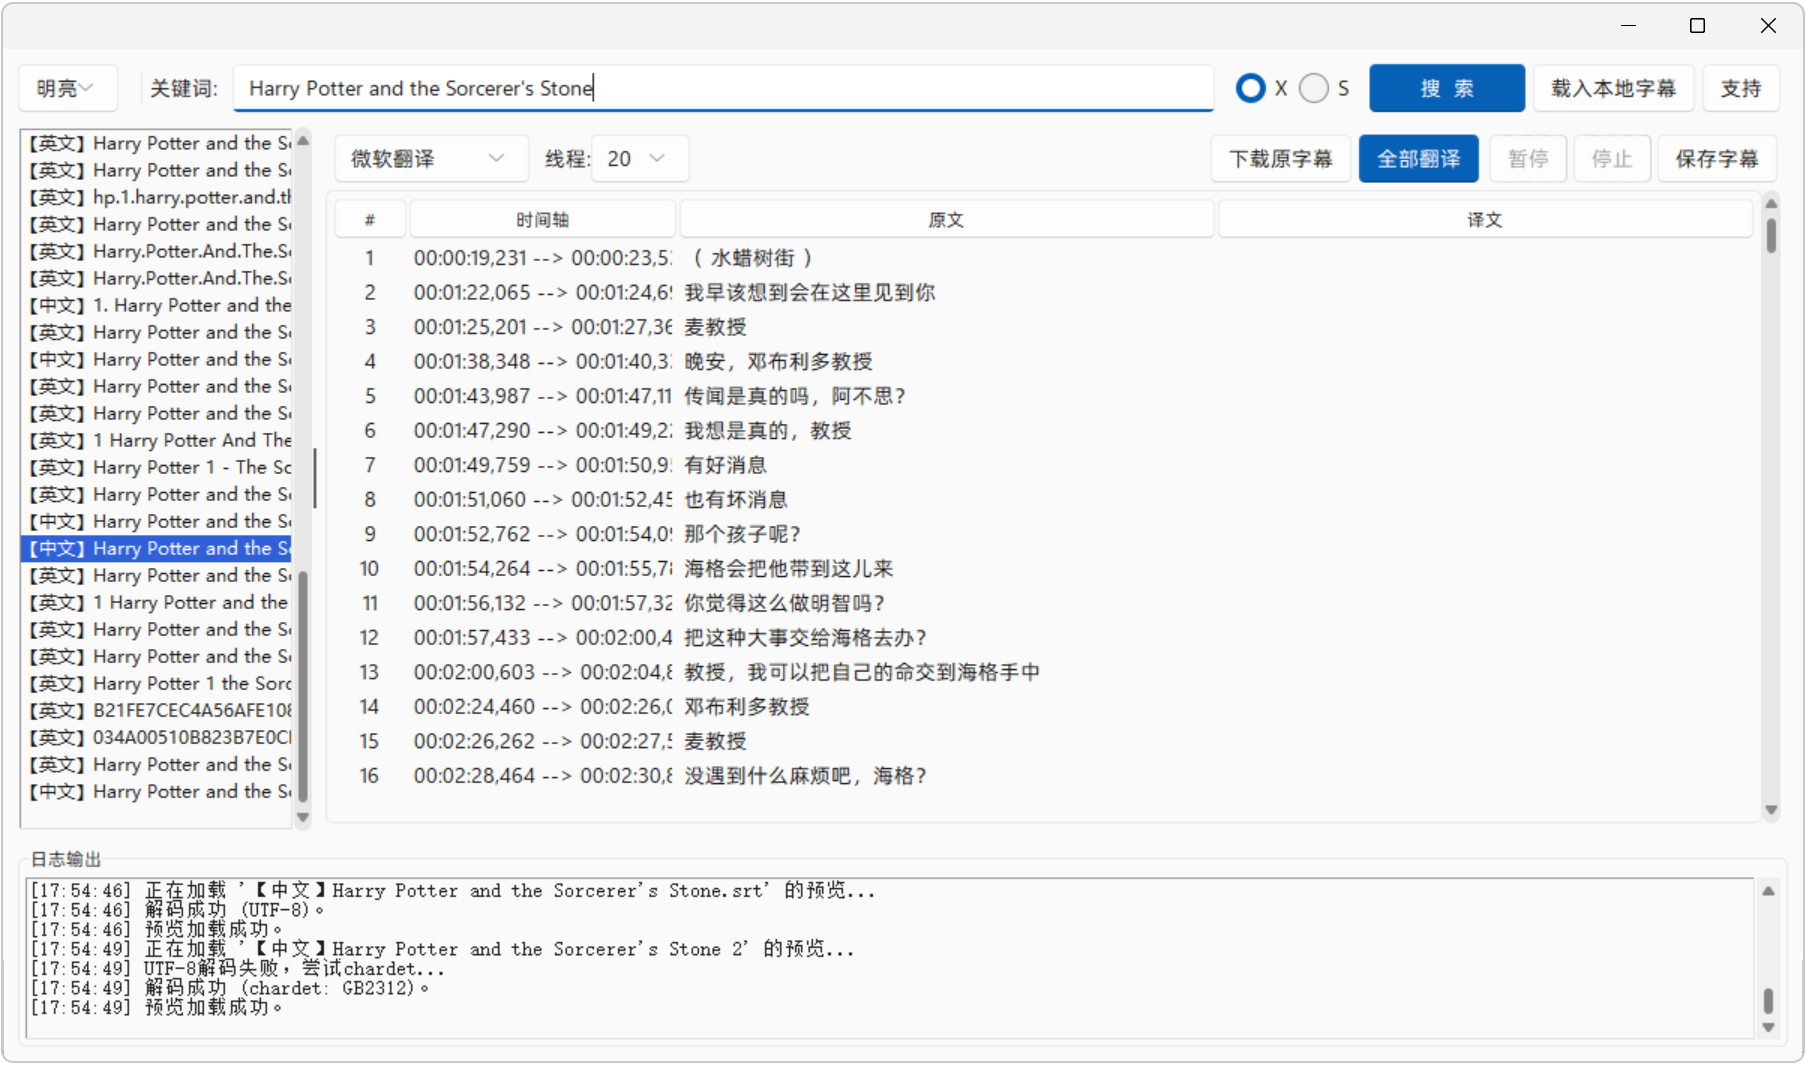Click into the 关键词 search field

pos(723,88)
